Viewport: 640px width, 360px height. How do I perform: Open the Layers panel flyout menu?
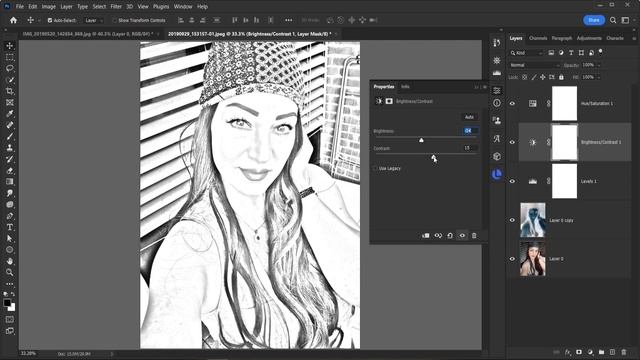(x=634, y=38)
